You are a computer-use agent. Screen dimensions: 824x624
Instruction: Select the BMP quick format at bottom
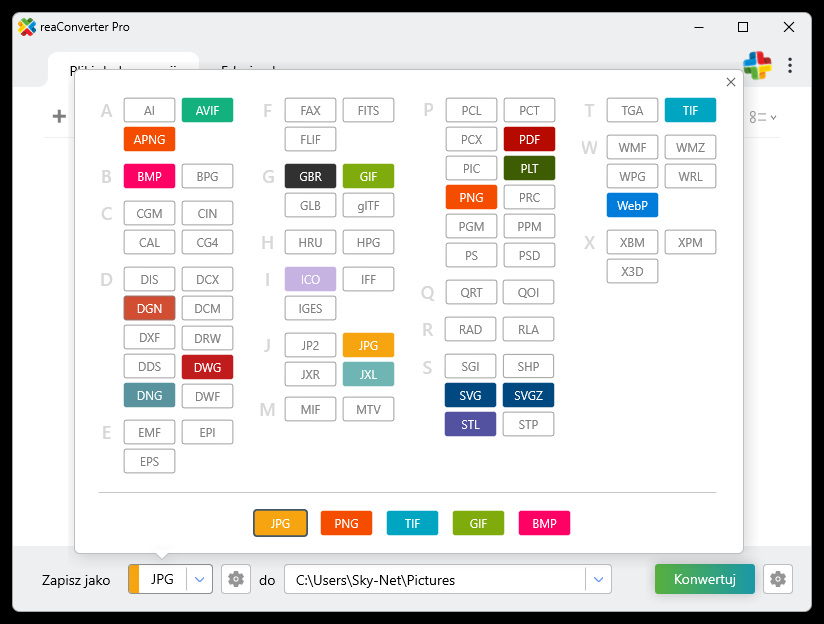click(544, 523)
